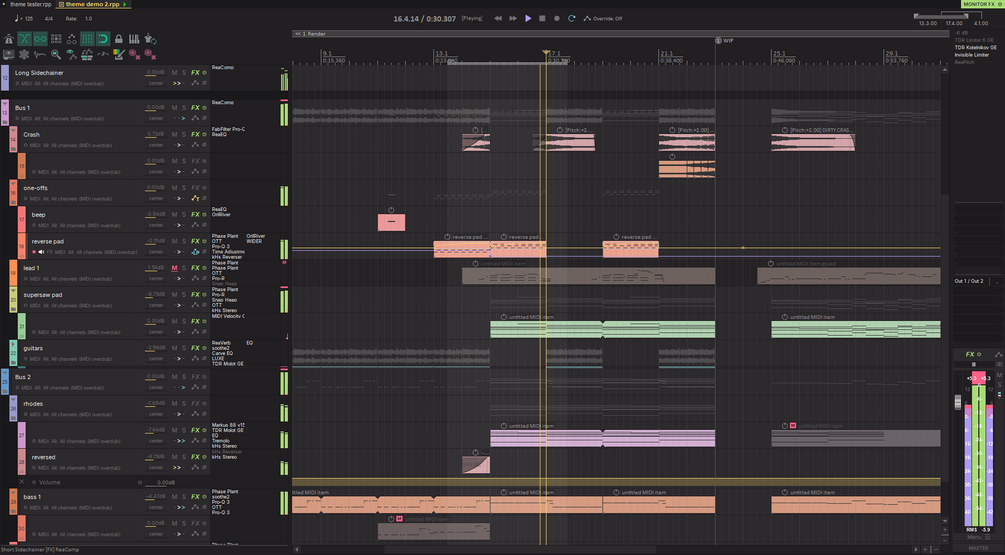
Task: Mute the Bus 1 track
Action: pyautogui.click(x=174, y=108)
